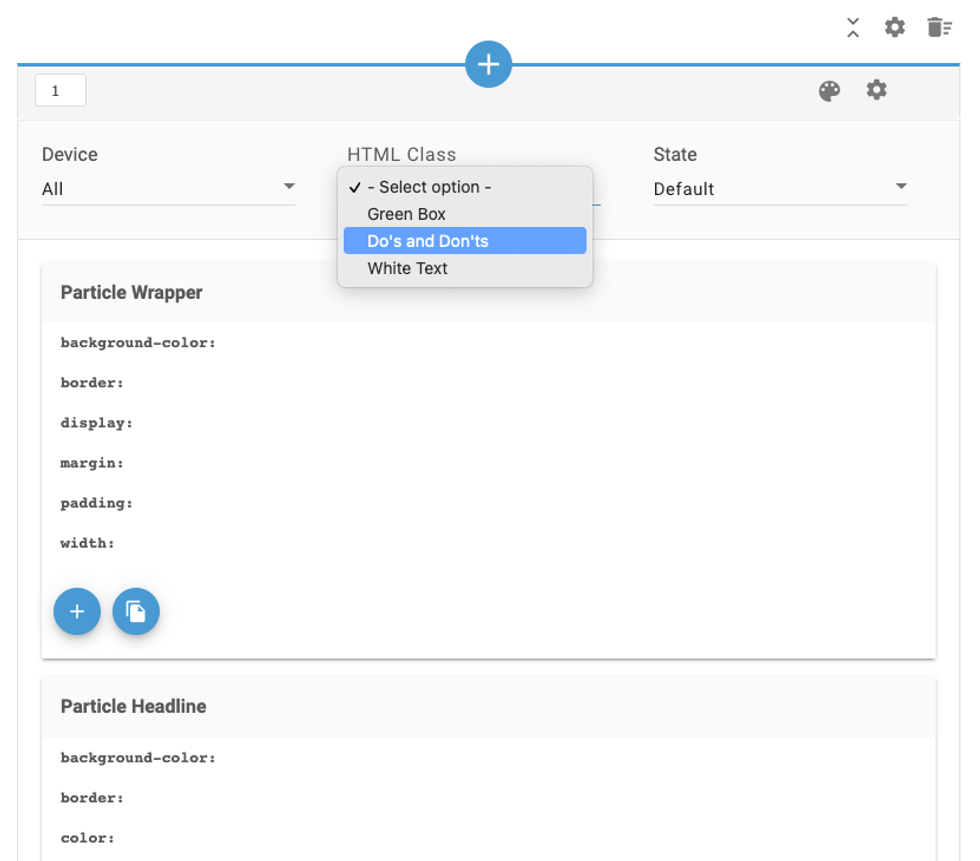Open the top-right settings gear

(x=895, y=28)
